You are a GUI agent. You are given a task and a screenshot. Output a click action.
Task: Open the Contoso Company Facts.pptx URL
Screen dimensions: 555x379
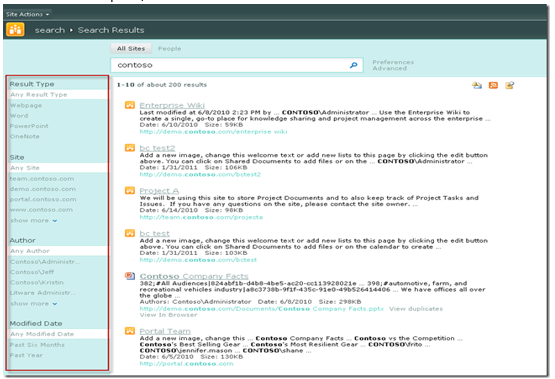[x=262, y=309]
